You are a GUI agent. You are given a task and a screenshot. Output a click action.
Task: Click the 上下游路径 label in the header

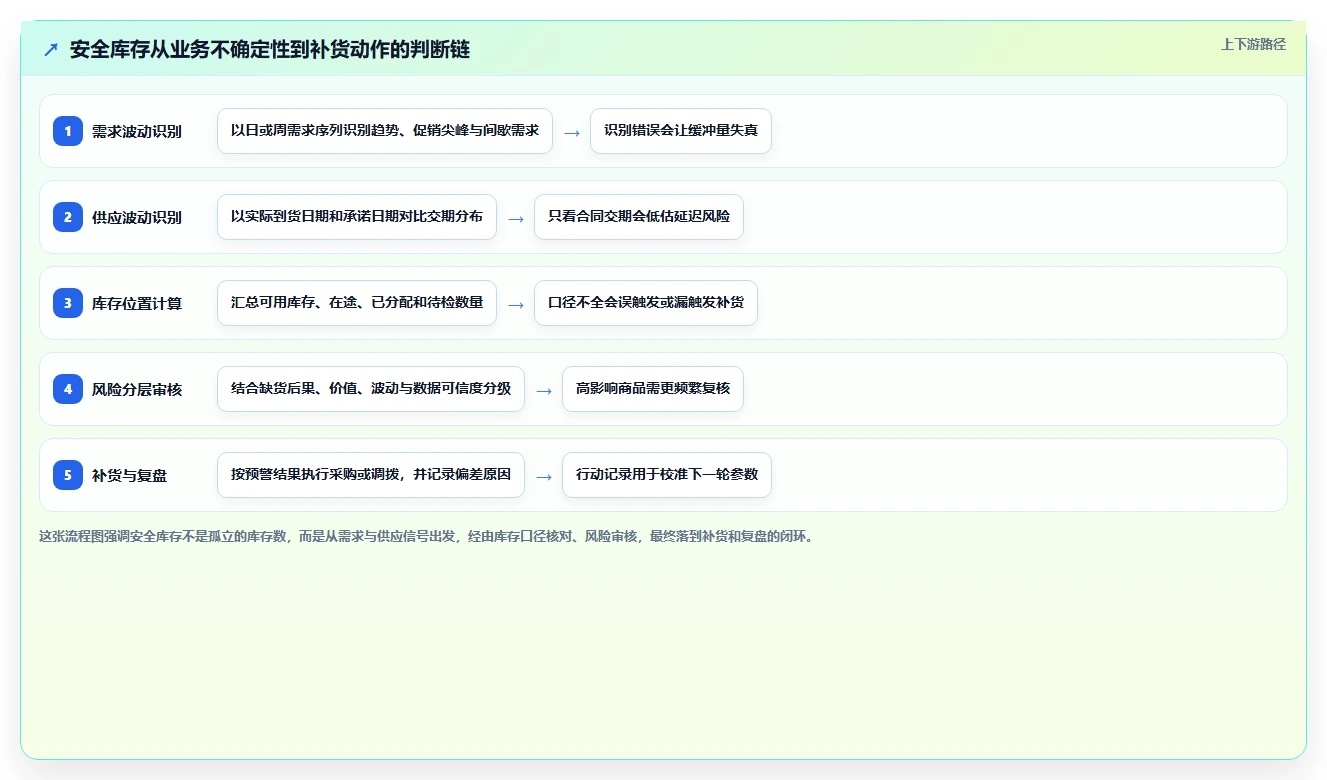[1253, 44]
